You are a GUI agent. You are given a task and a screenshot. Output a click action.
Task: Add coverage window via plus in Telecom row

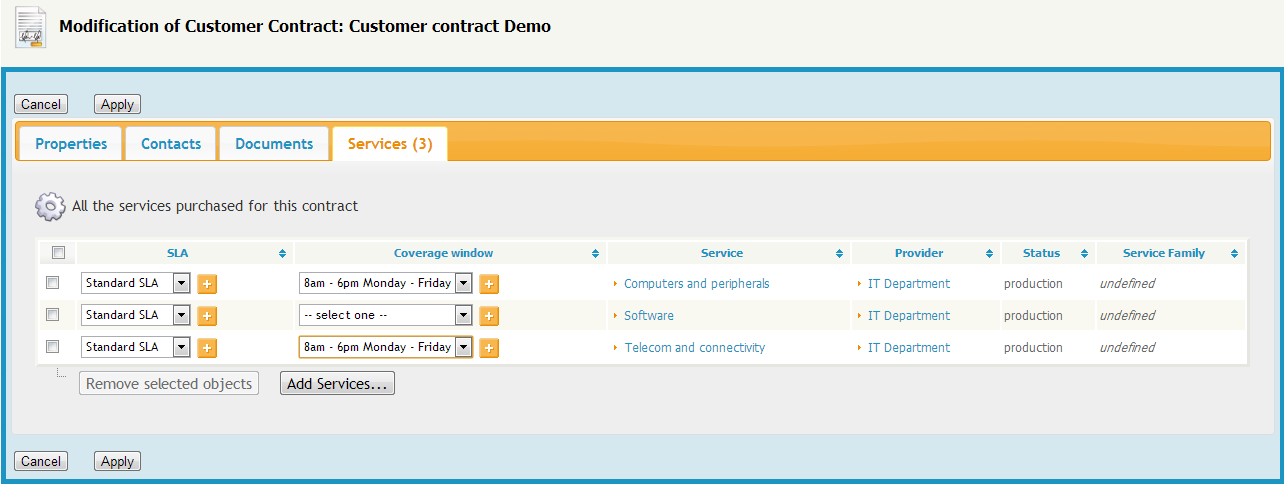(x=489, y=348)
